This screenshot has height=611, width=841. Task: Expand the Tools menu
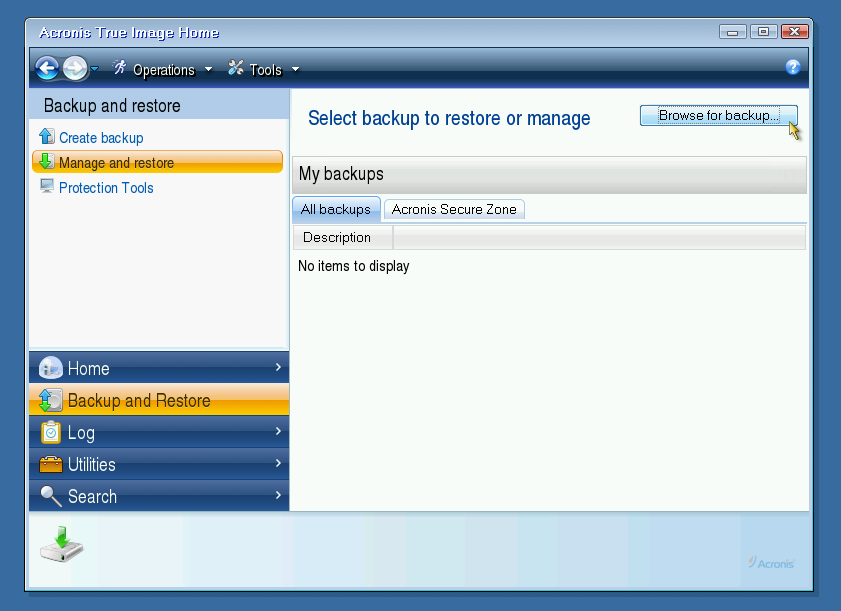[x=264, y=69]
